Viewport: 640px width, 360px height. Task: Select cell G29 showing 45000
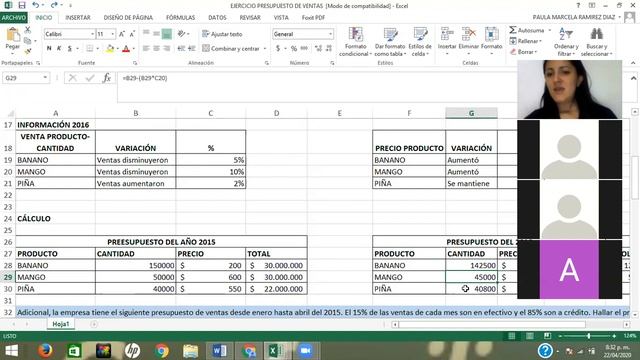tap(471, 277)
